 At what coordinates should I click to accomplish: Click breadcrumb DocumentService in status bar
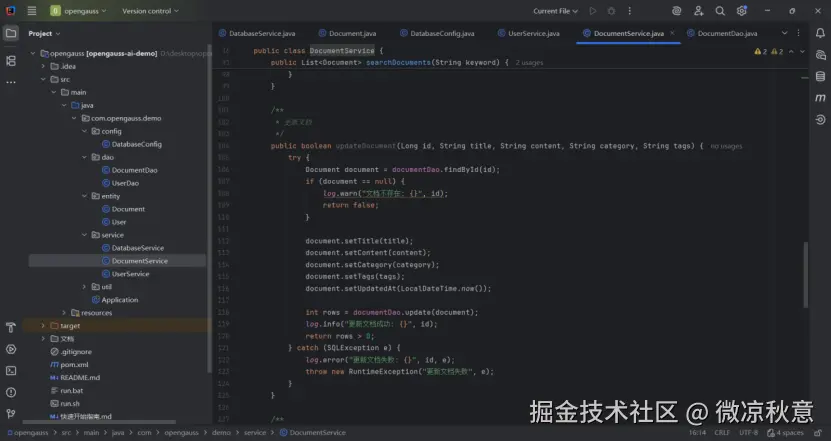pos(313,432)
